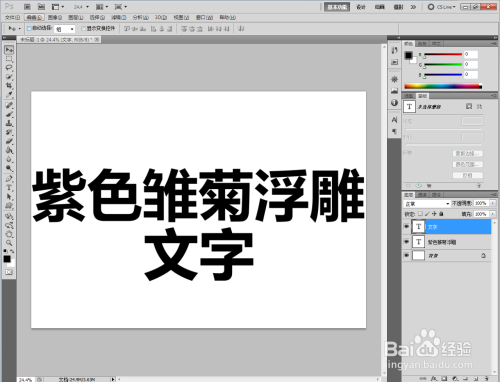500x382 pixels.
Task: Click Create new layer icon
Action: (x=475, y=378)
